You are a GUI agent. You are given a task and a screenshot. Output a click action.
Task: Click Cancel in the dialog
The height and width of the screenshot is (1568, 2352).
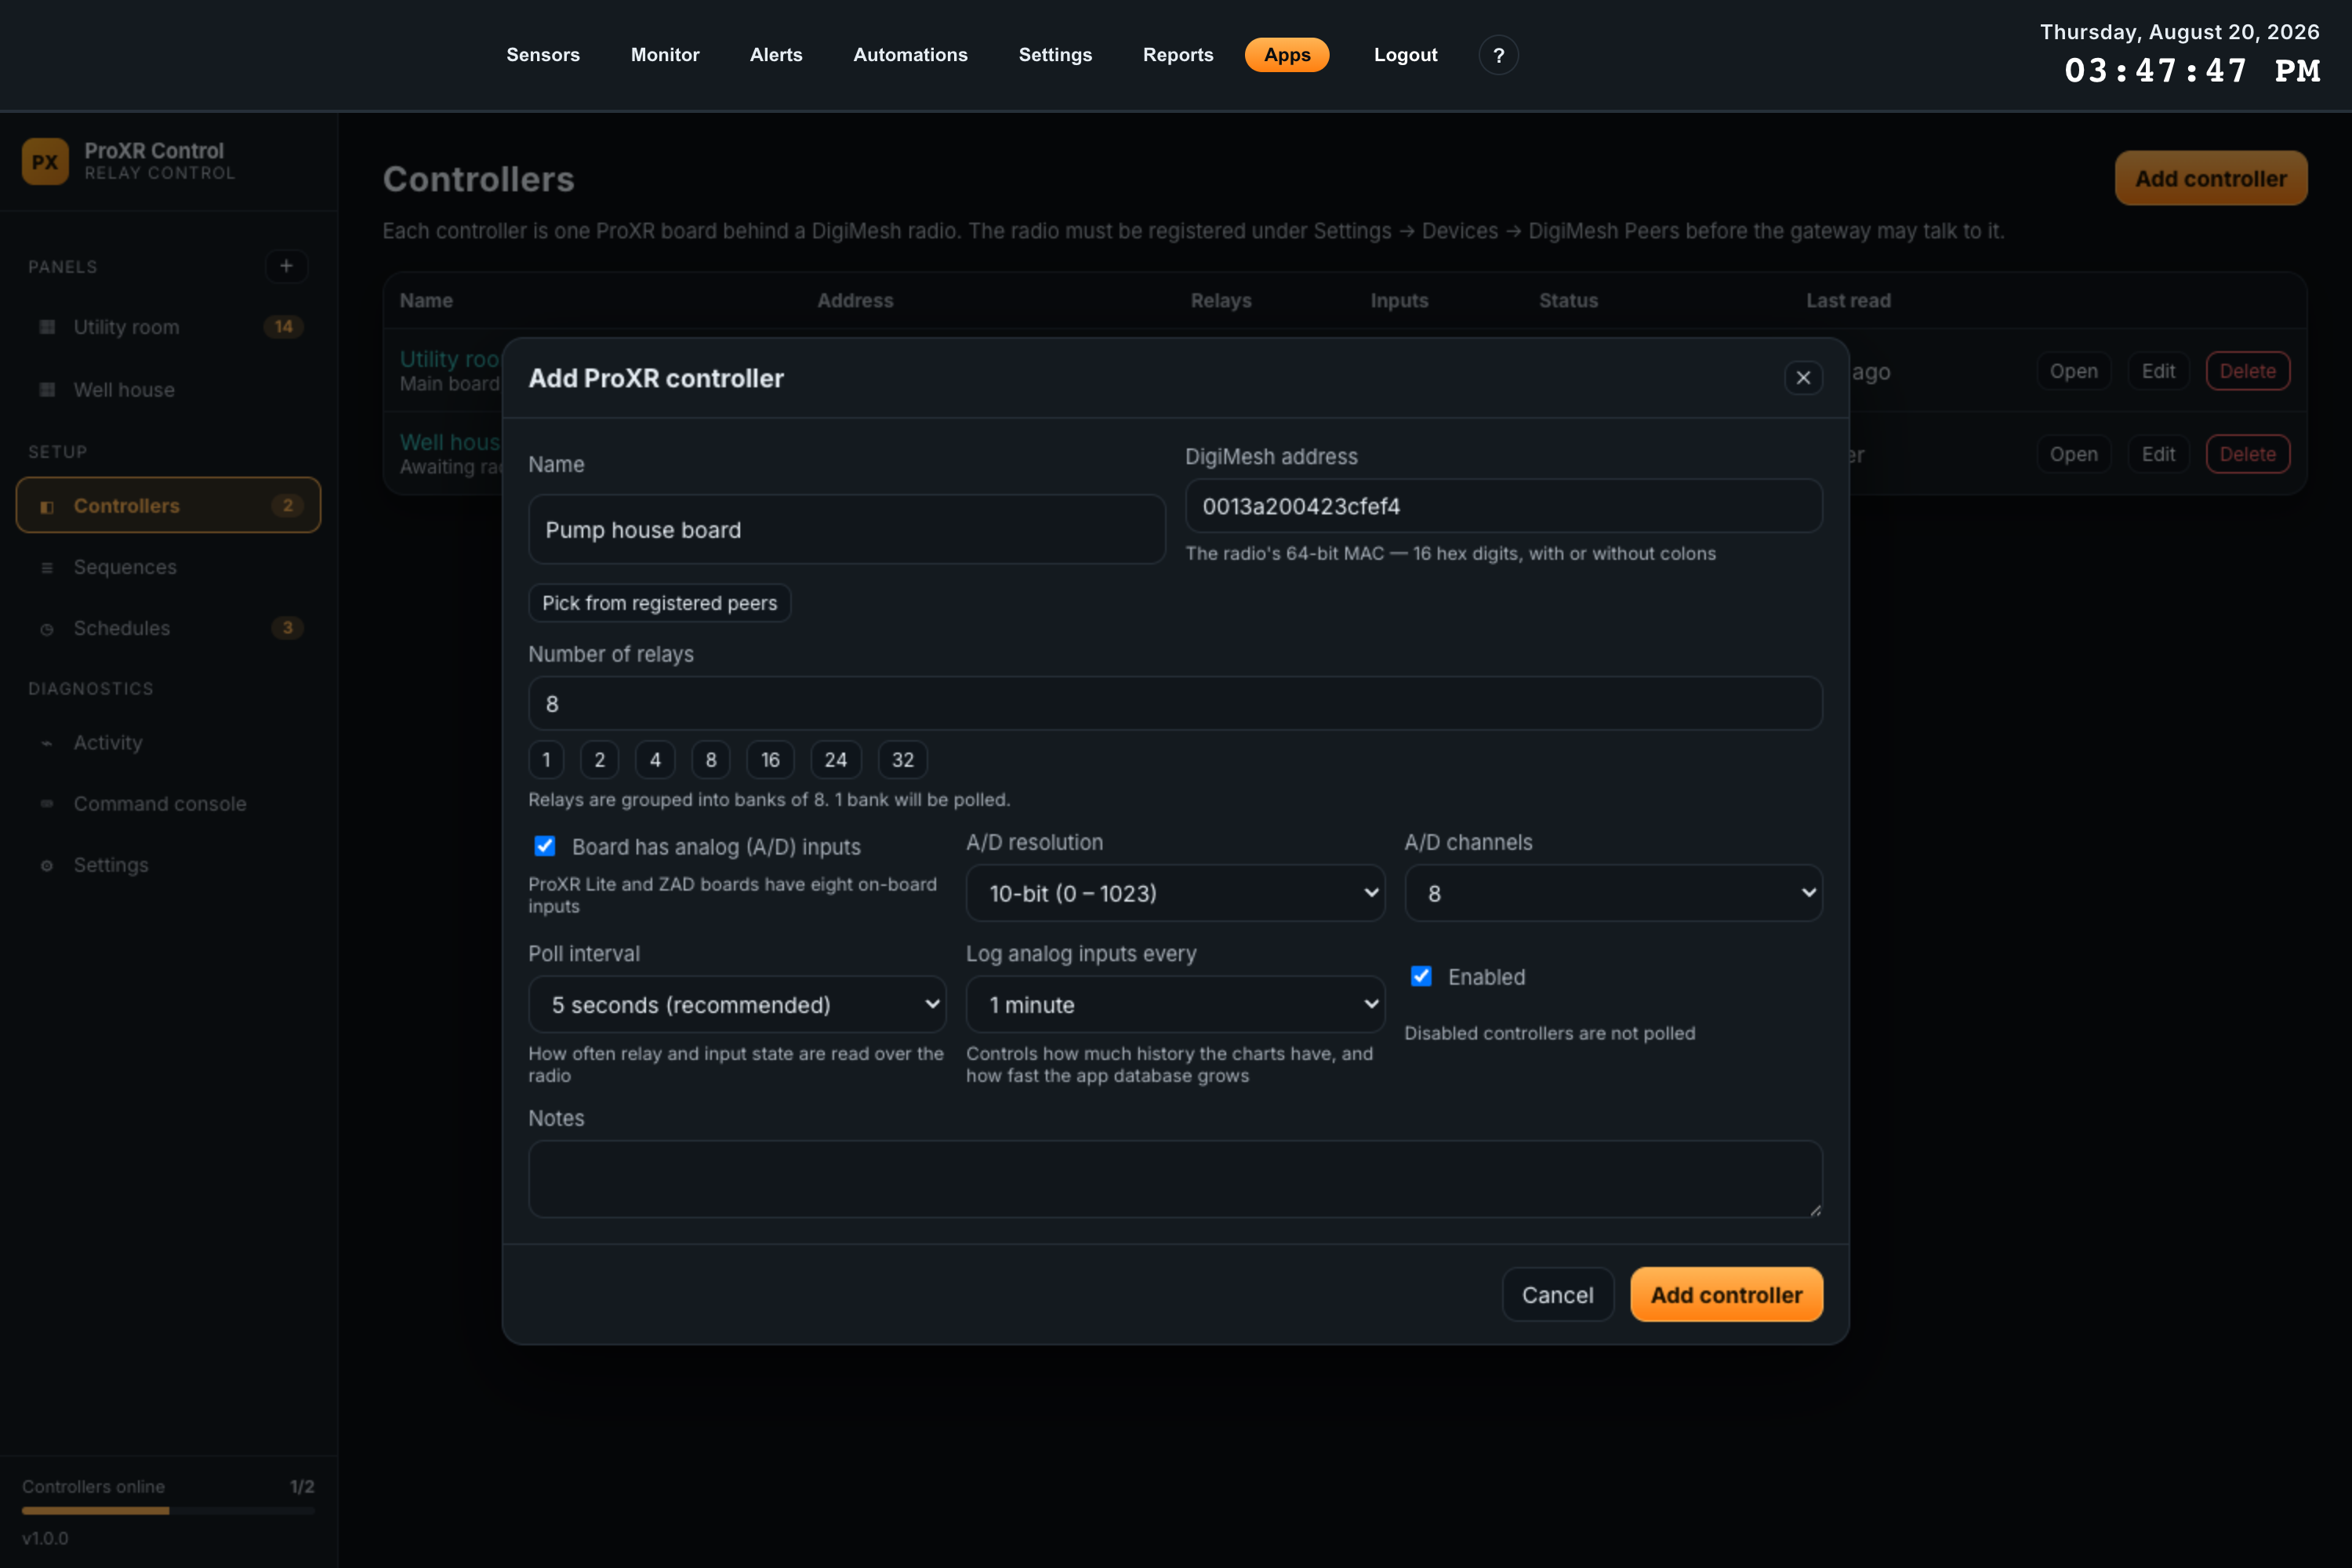1558,1295
